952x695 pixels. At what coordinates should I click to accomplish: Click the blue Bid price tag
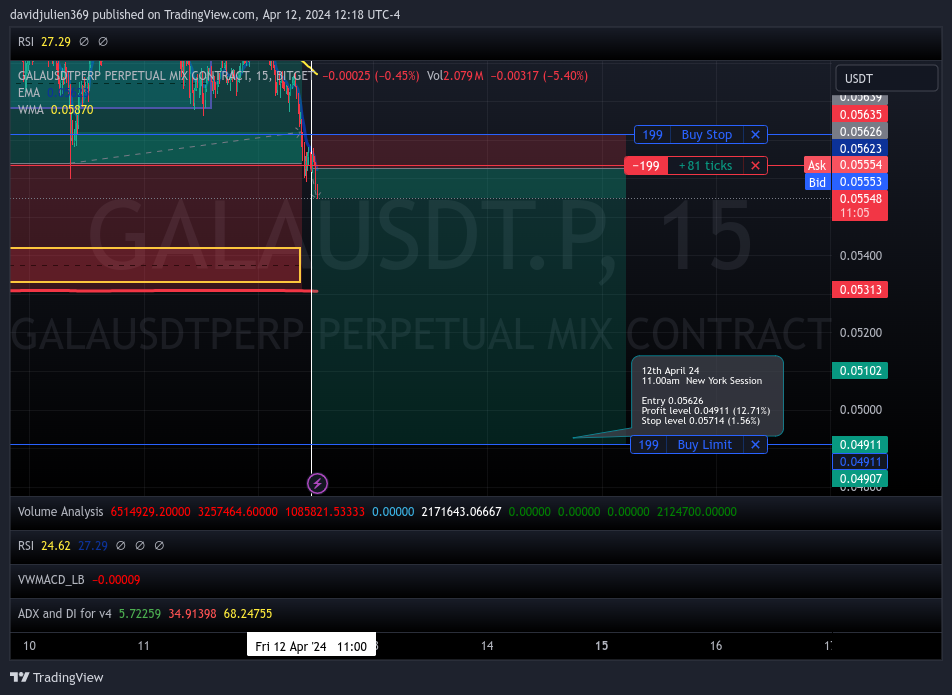tap(817, 182)
